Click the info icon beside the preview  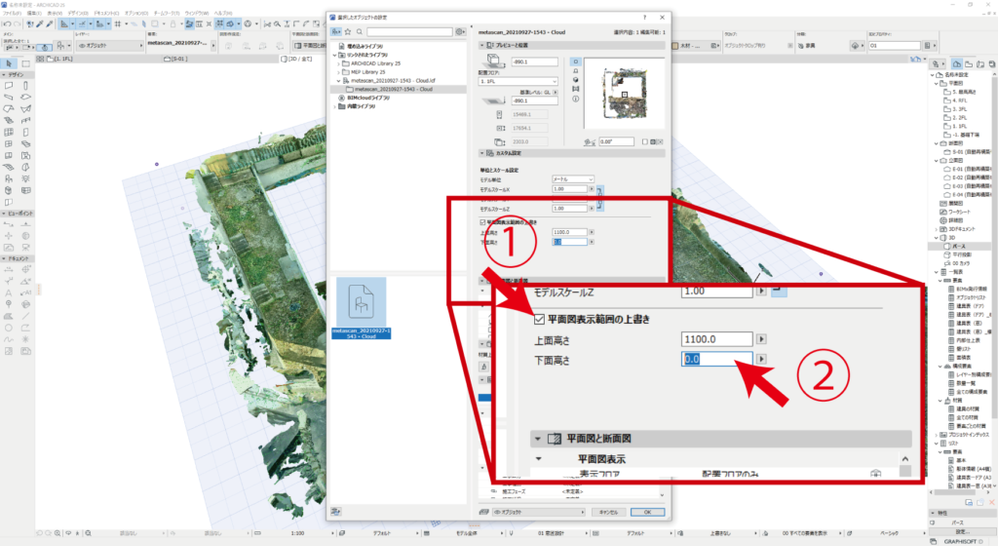click(575, 99)
